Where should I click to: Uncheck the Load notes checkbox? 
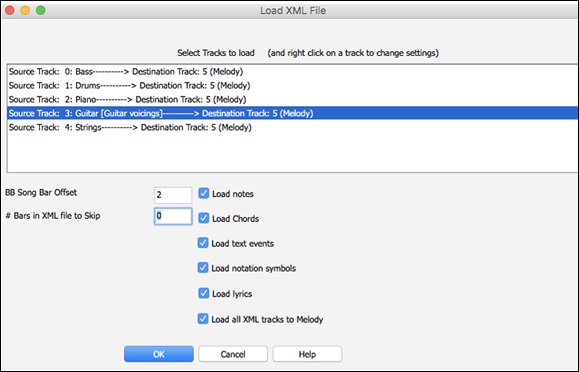pyautogui.click(x=203, y=193)
